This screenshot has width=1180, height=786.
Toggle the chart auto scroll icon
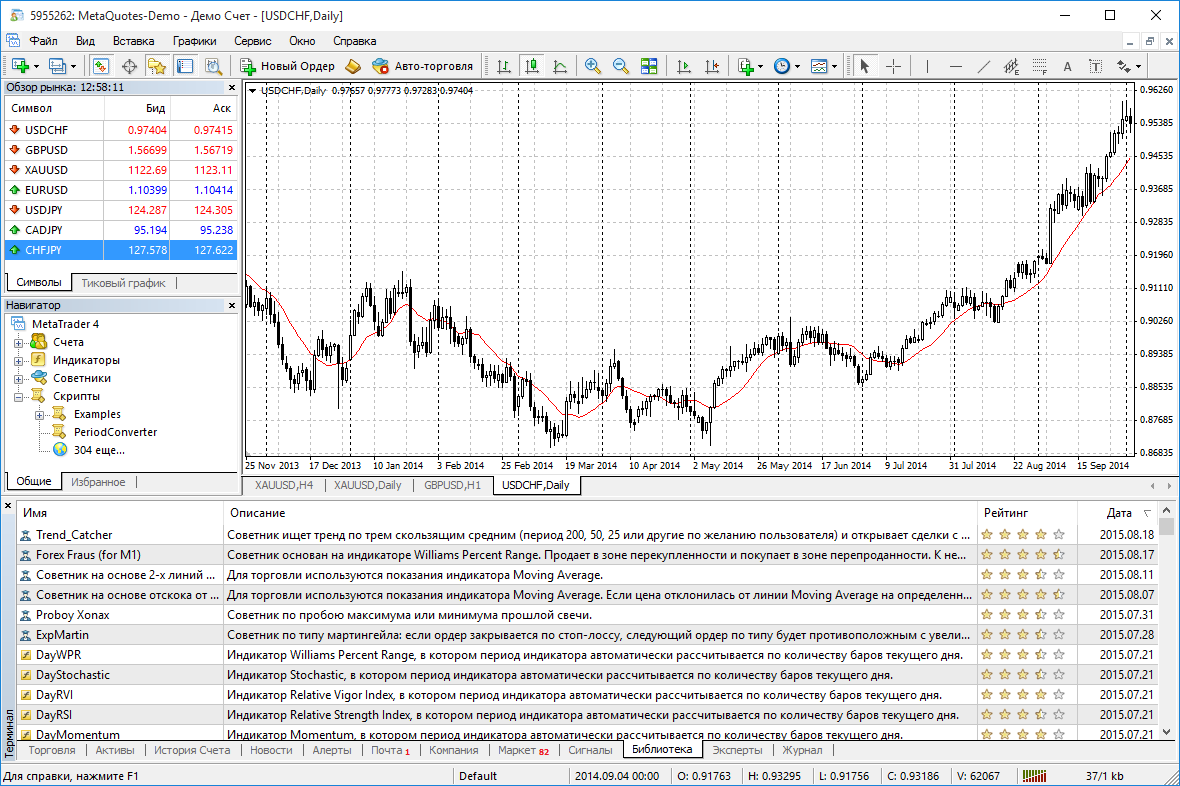[x=684, y=66]
